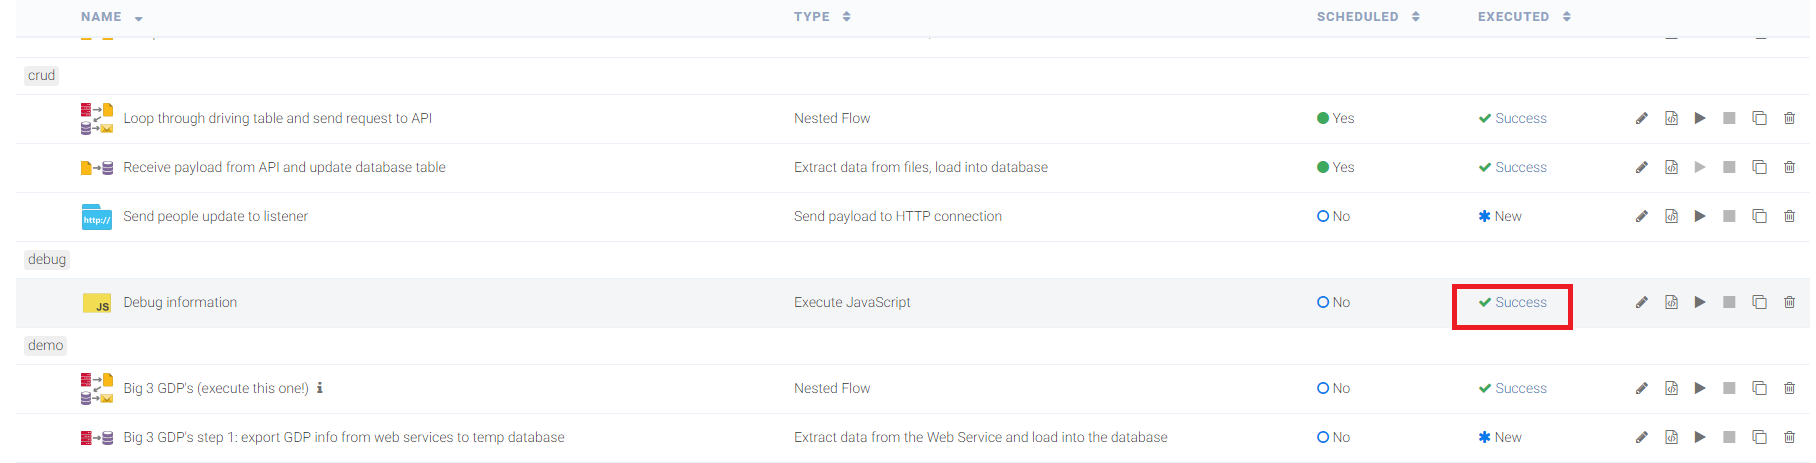Toggle scheduled Yes indicator on Receive payload flow

[1335, 168]
